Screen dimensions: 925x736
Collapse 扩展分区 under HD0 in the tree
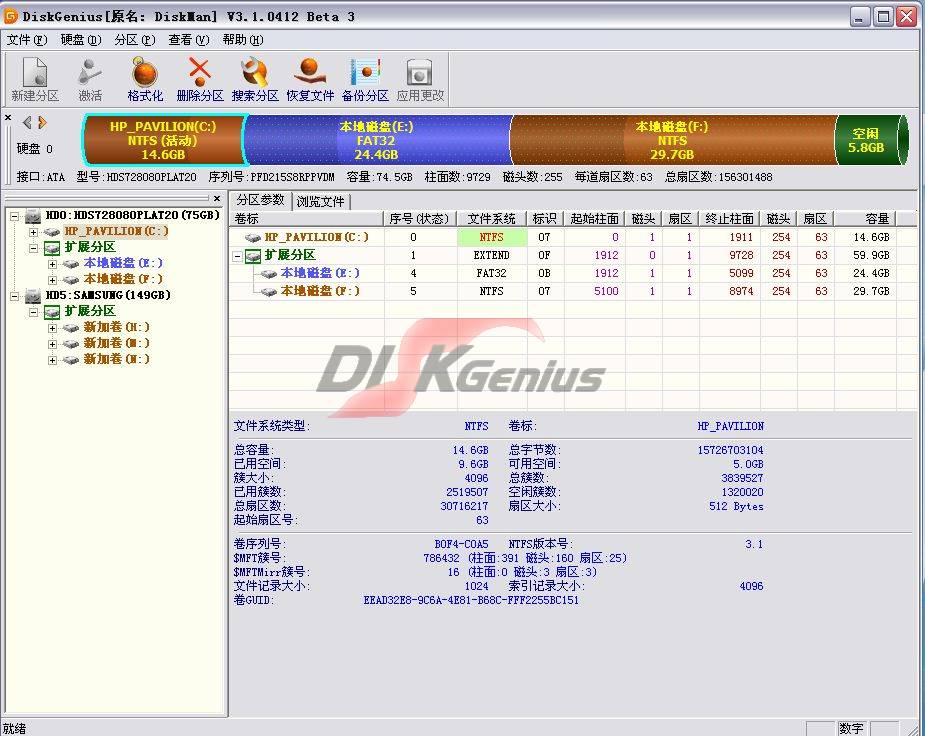tap(34, 248)
